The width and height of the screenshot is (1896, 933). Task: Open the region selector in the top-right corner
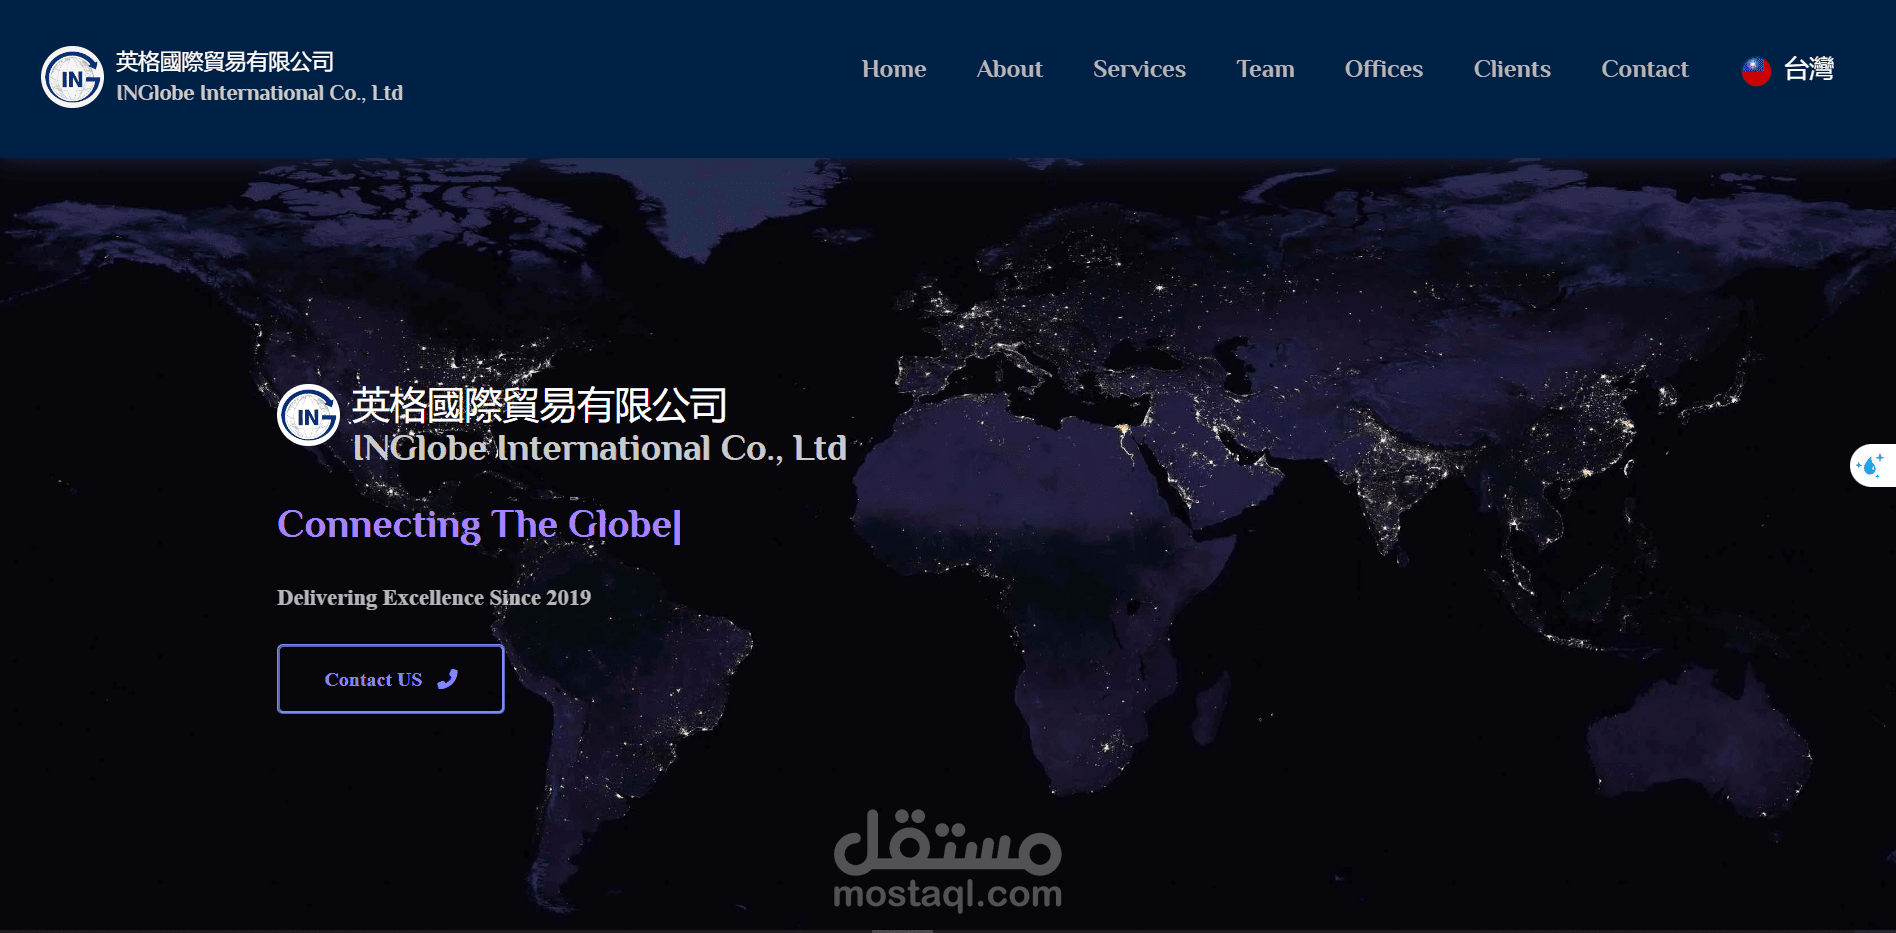pyautogui.click(x=1790, y=70)
